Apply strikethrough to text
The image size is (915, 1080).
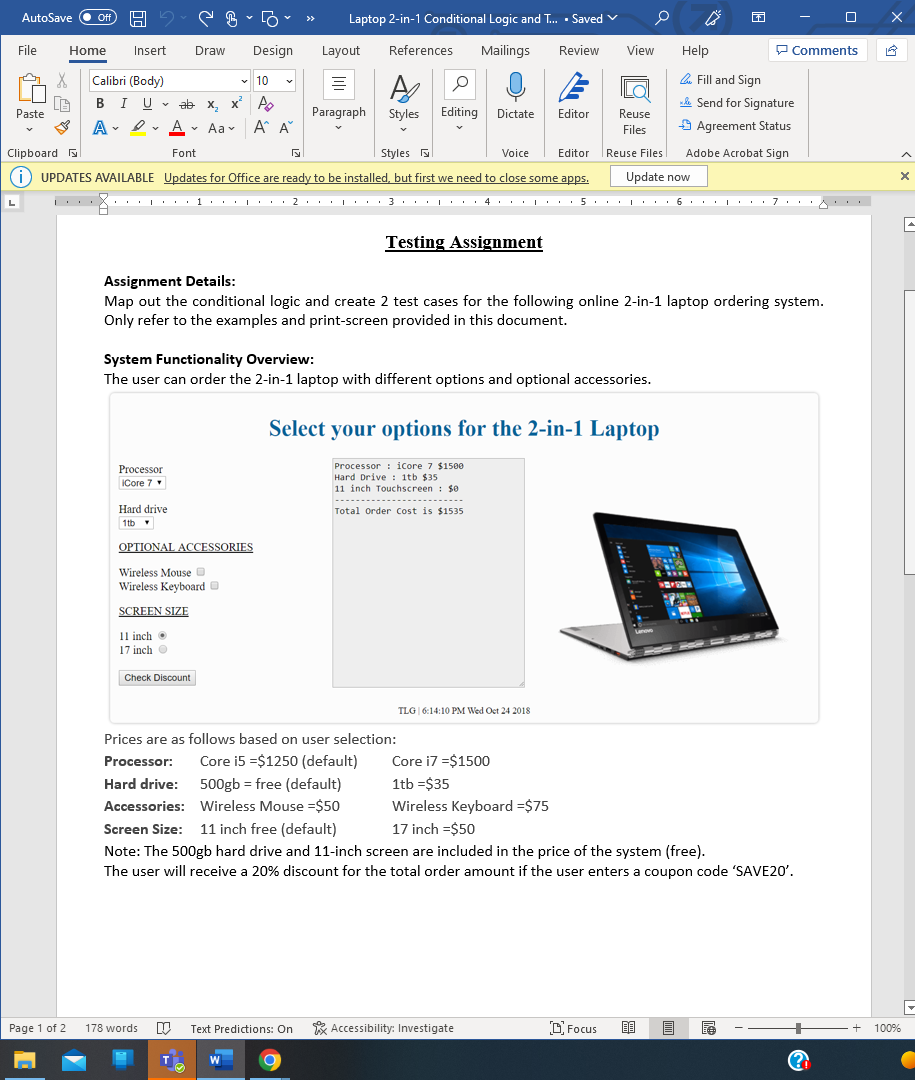pyautogui.click(x=186, y=103)
